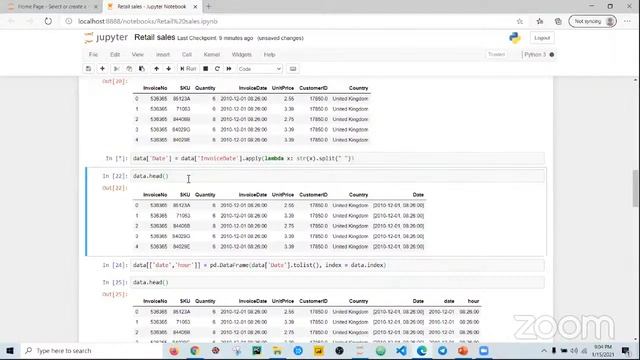The width and height of the screenshot is (640, 360).
Task: Open File Explorer from the taskbar
Action: (x=277, y=351)
